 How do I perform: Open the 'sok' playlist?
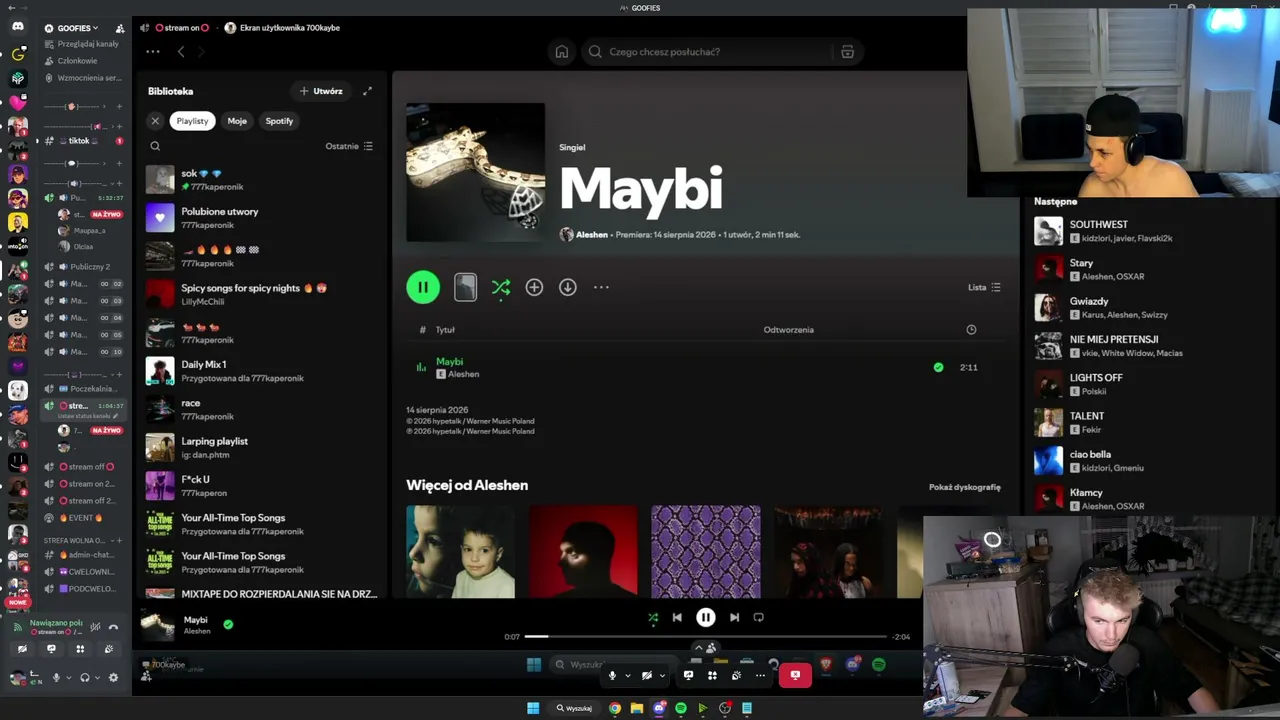click(x=260, y=179)
